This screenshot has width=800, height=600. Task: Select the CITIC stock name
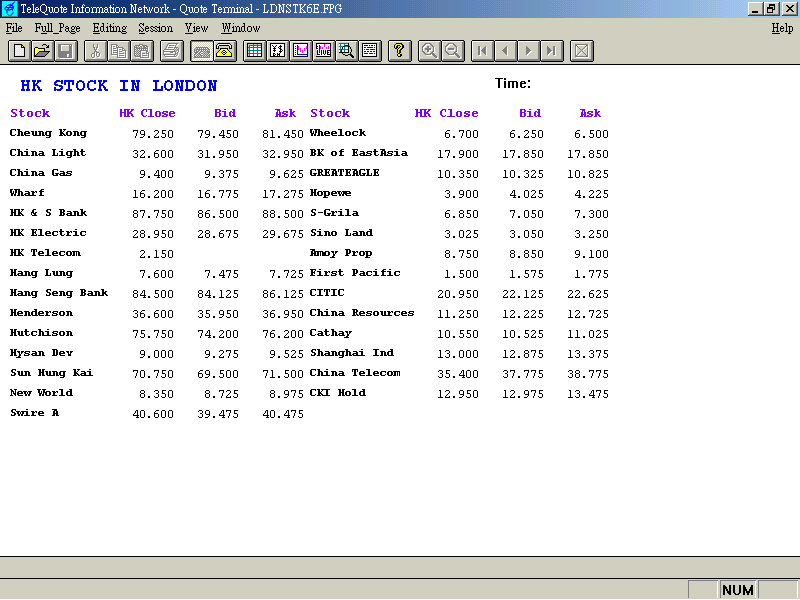click(327, 292)
